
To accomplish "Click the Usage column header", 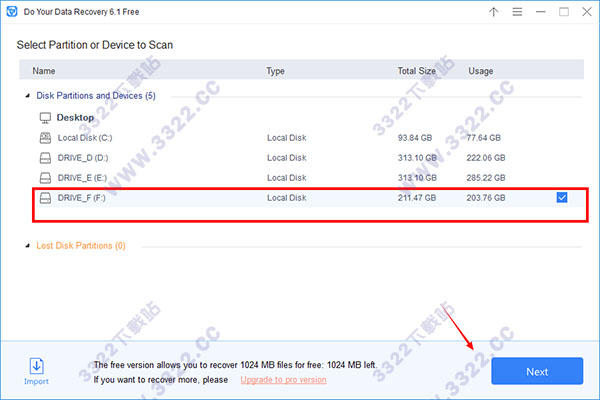I will point(481,71).
